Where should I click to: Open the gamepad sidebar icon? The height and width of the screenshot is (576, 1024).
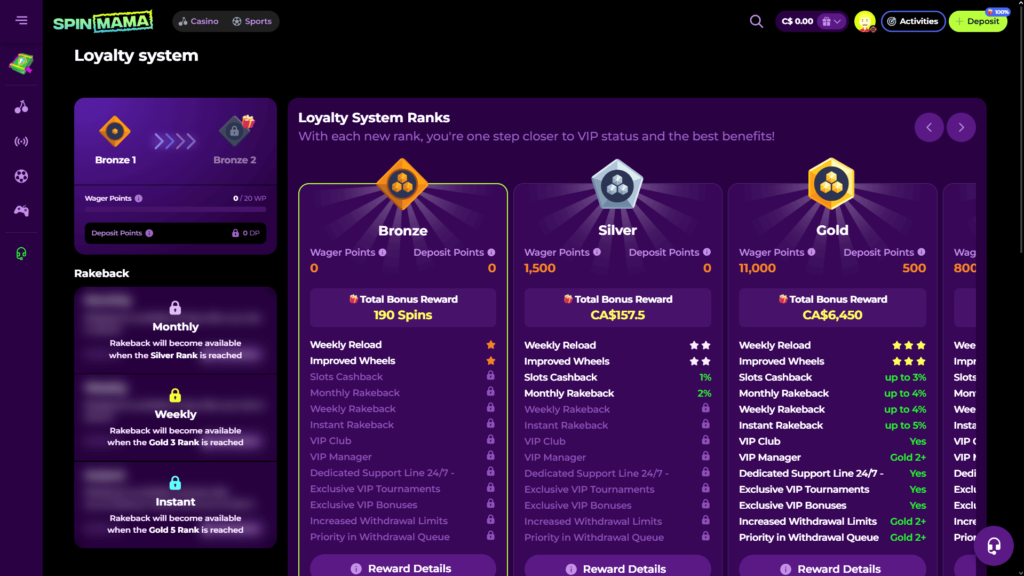[x=21, y=211]
